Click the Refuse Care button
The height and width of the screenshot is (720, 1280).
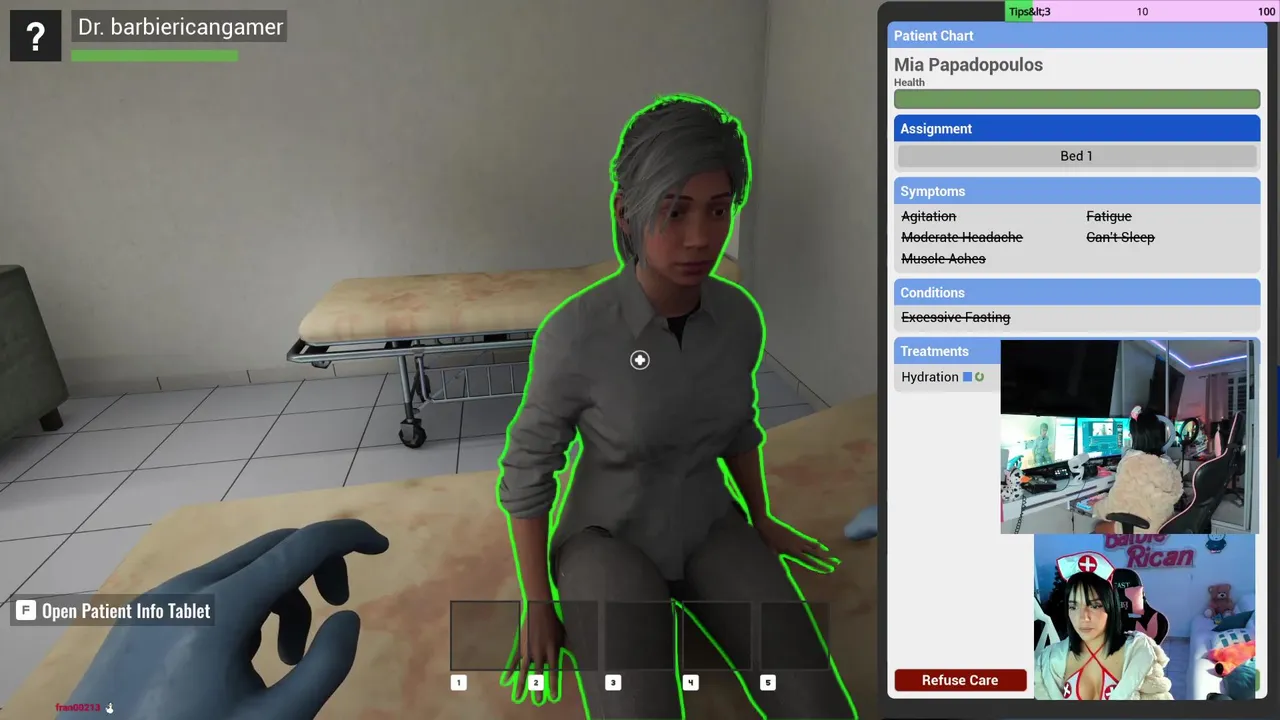click(x=960, y=680)
